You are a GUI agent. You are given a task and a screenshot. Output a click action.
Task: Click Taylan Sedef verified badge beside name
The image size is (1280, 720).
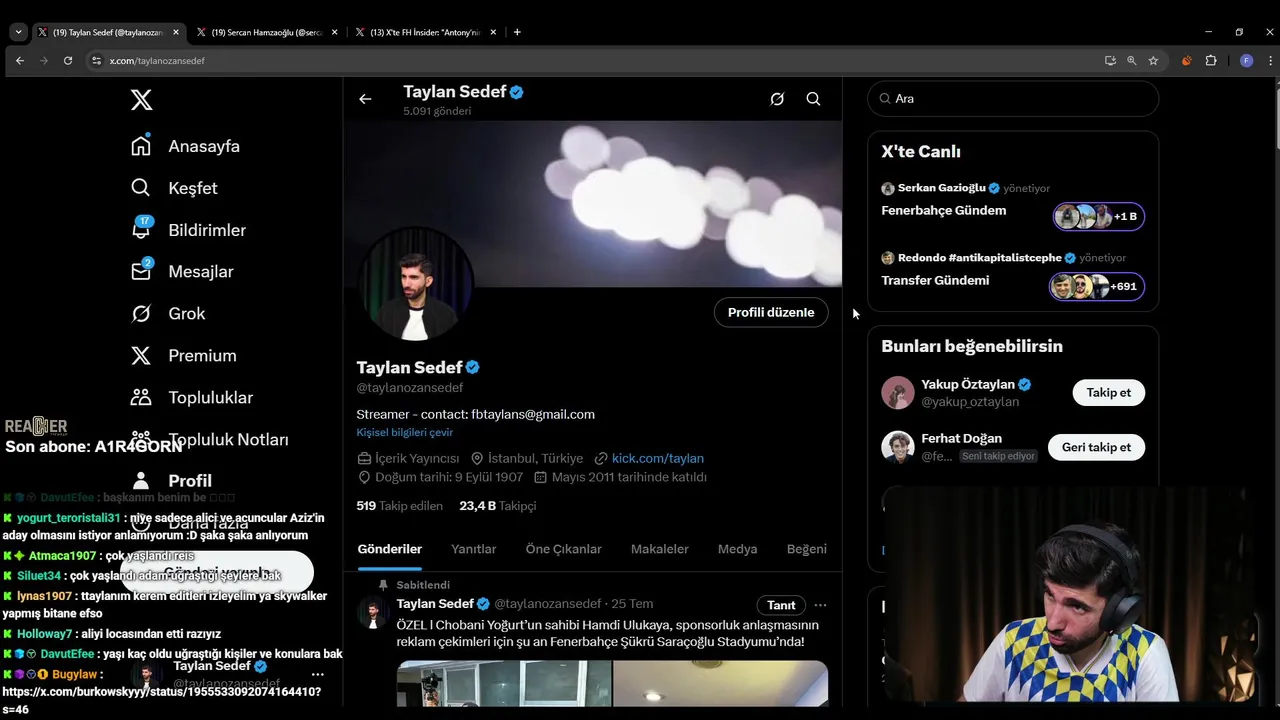(x=473, y=367)
